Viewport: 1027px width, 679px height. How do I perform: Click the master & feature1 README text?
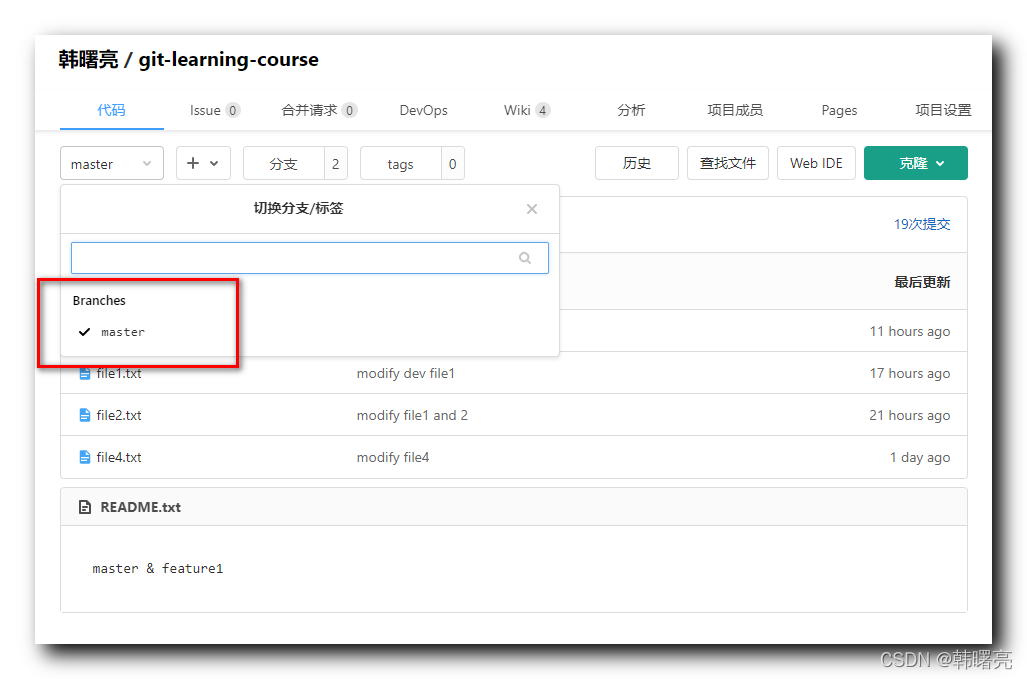pos(157,568)
